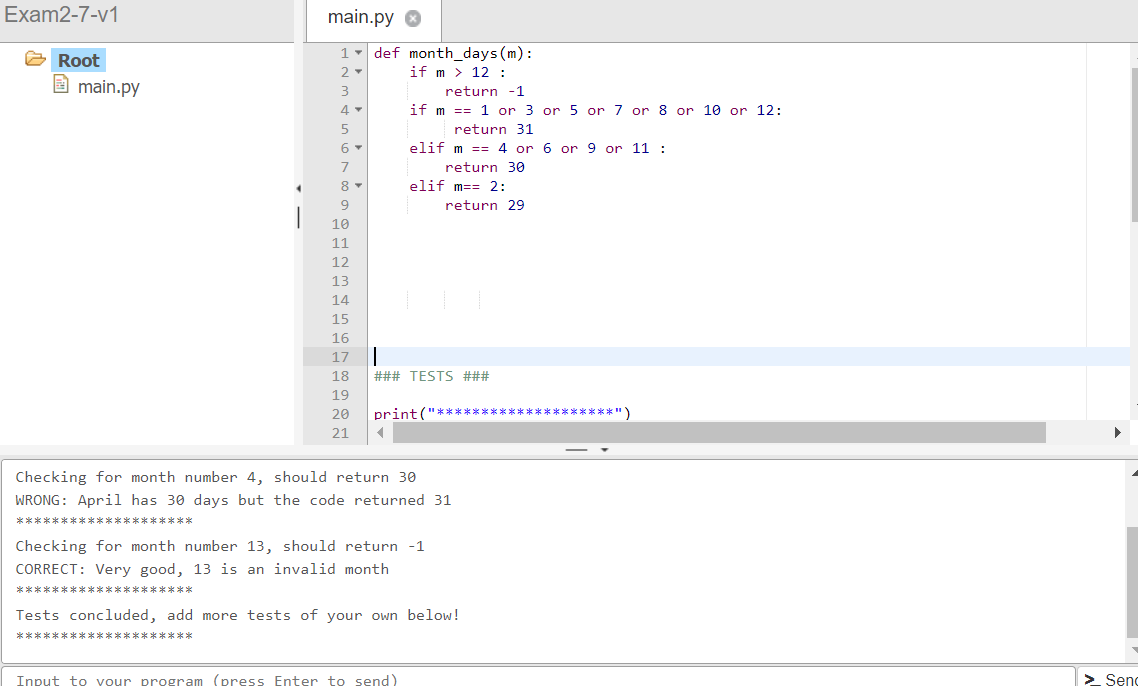Click the project title Exam2-7-v1
Screen dimensions: 1138x686
62,15
